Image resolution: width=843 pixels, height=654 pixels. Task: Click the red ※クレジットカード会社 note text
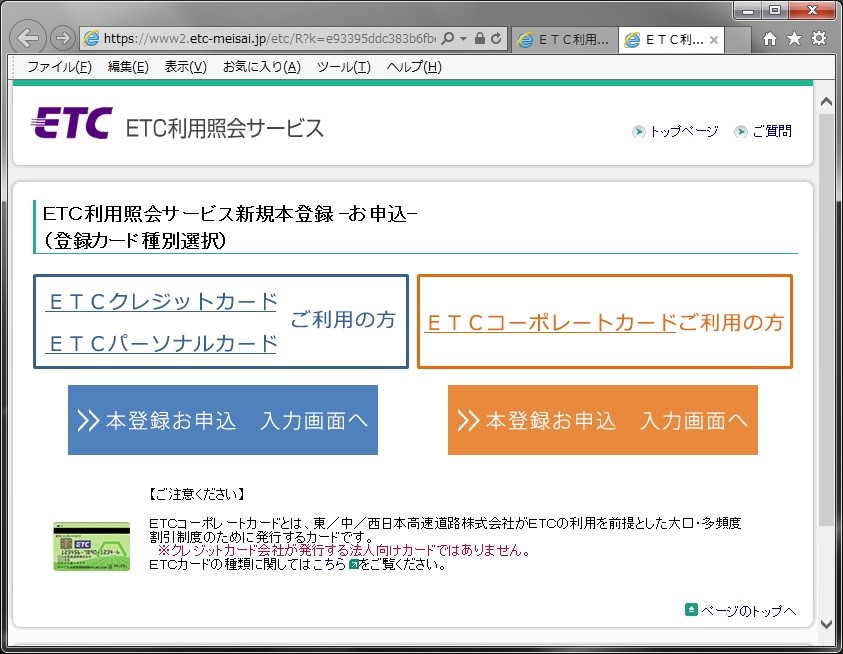pos(344,550)
